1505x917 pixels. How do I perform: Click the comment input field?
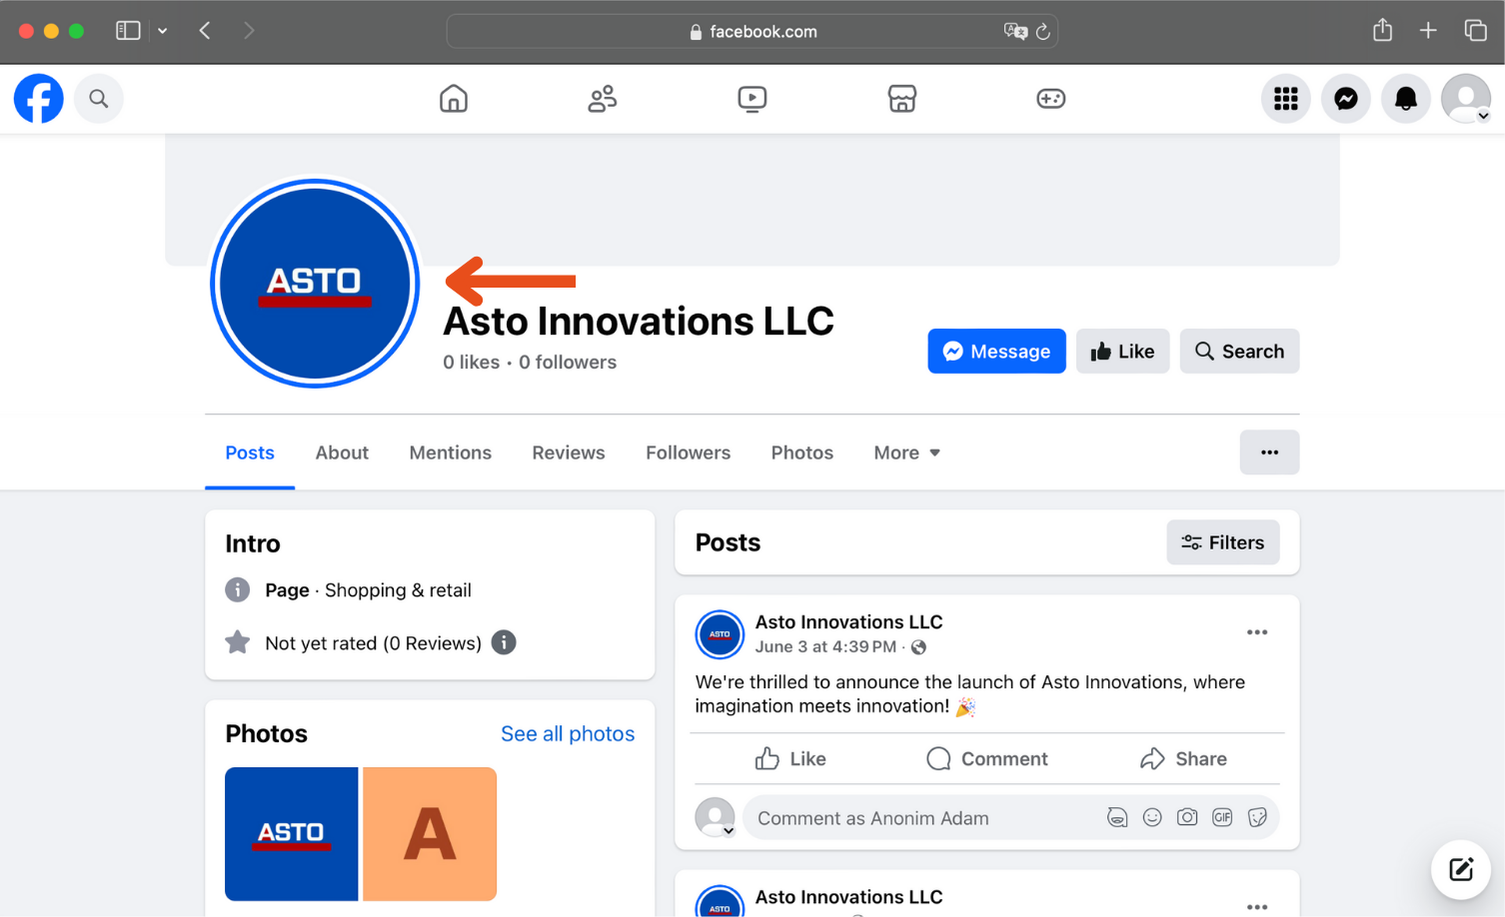(x=900, y=817)
